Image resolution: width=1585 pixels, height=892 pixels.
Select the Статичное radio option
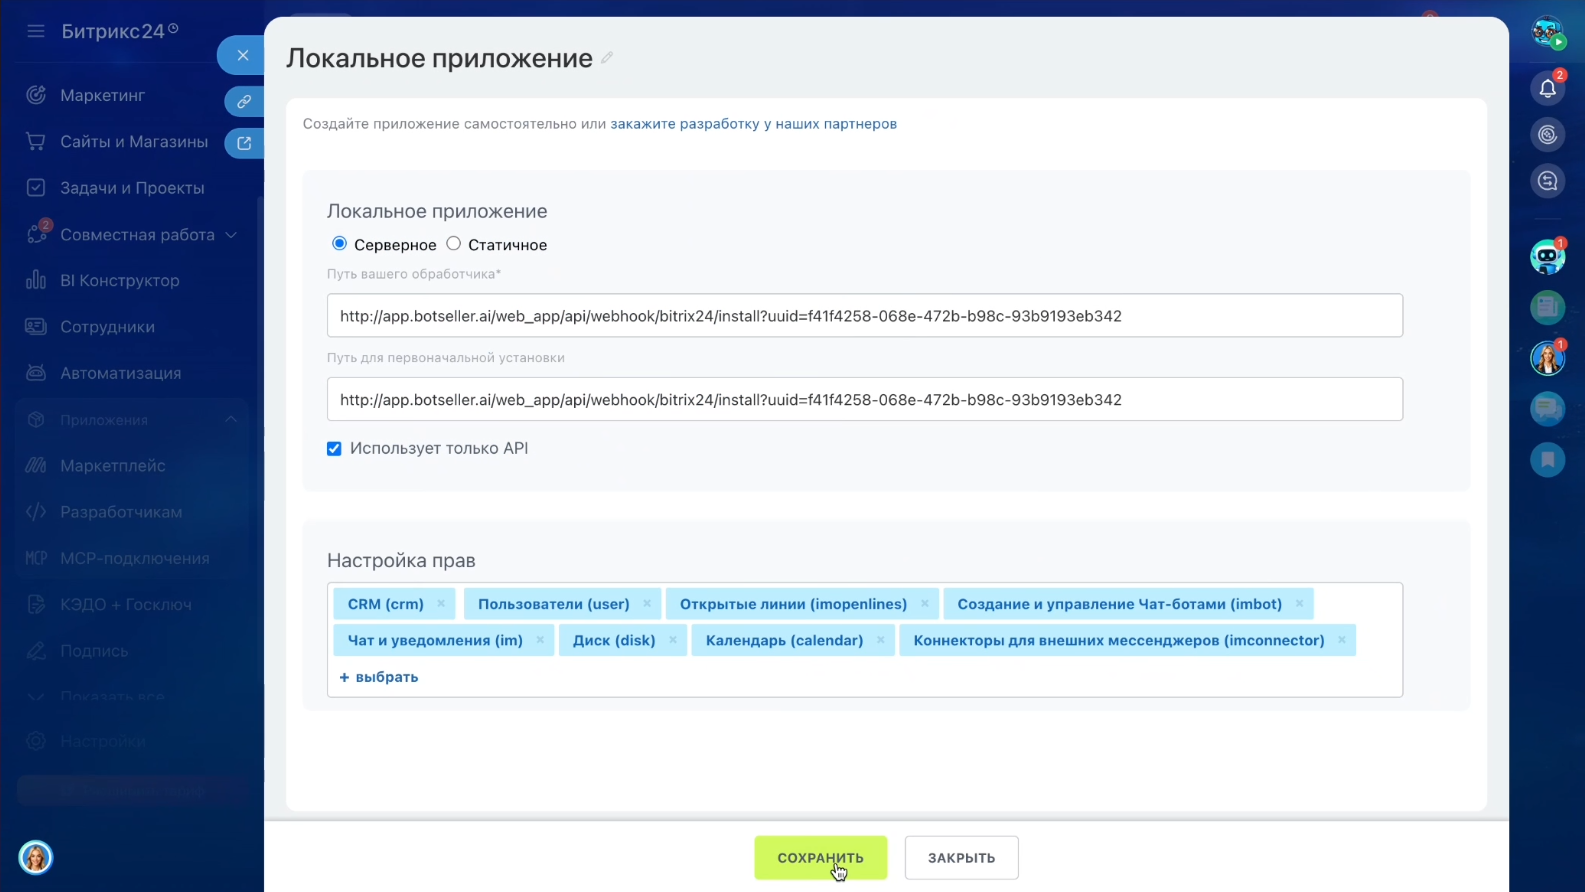coord(454,244)
